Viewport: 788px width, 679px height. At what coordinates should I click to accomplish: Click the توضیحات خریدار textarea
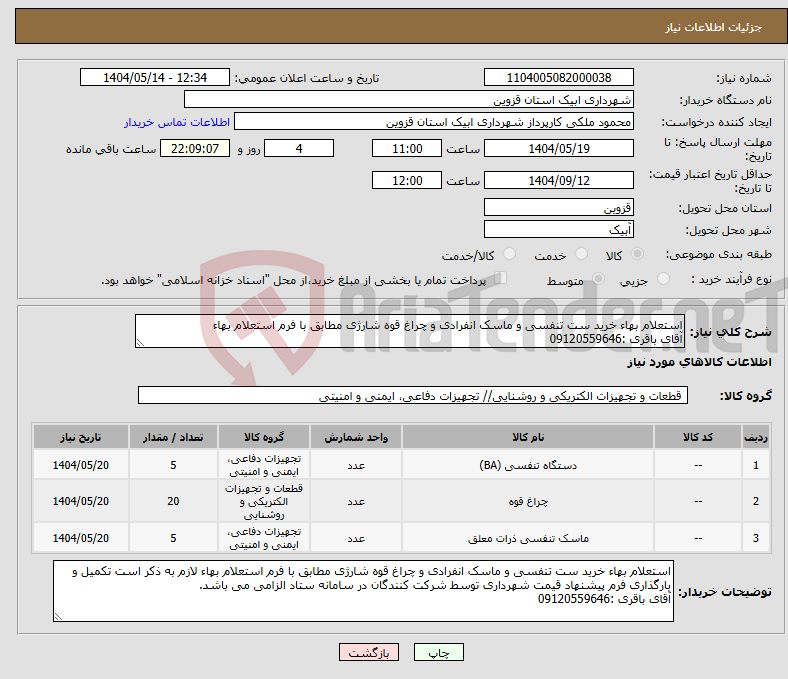(363, 591)
